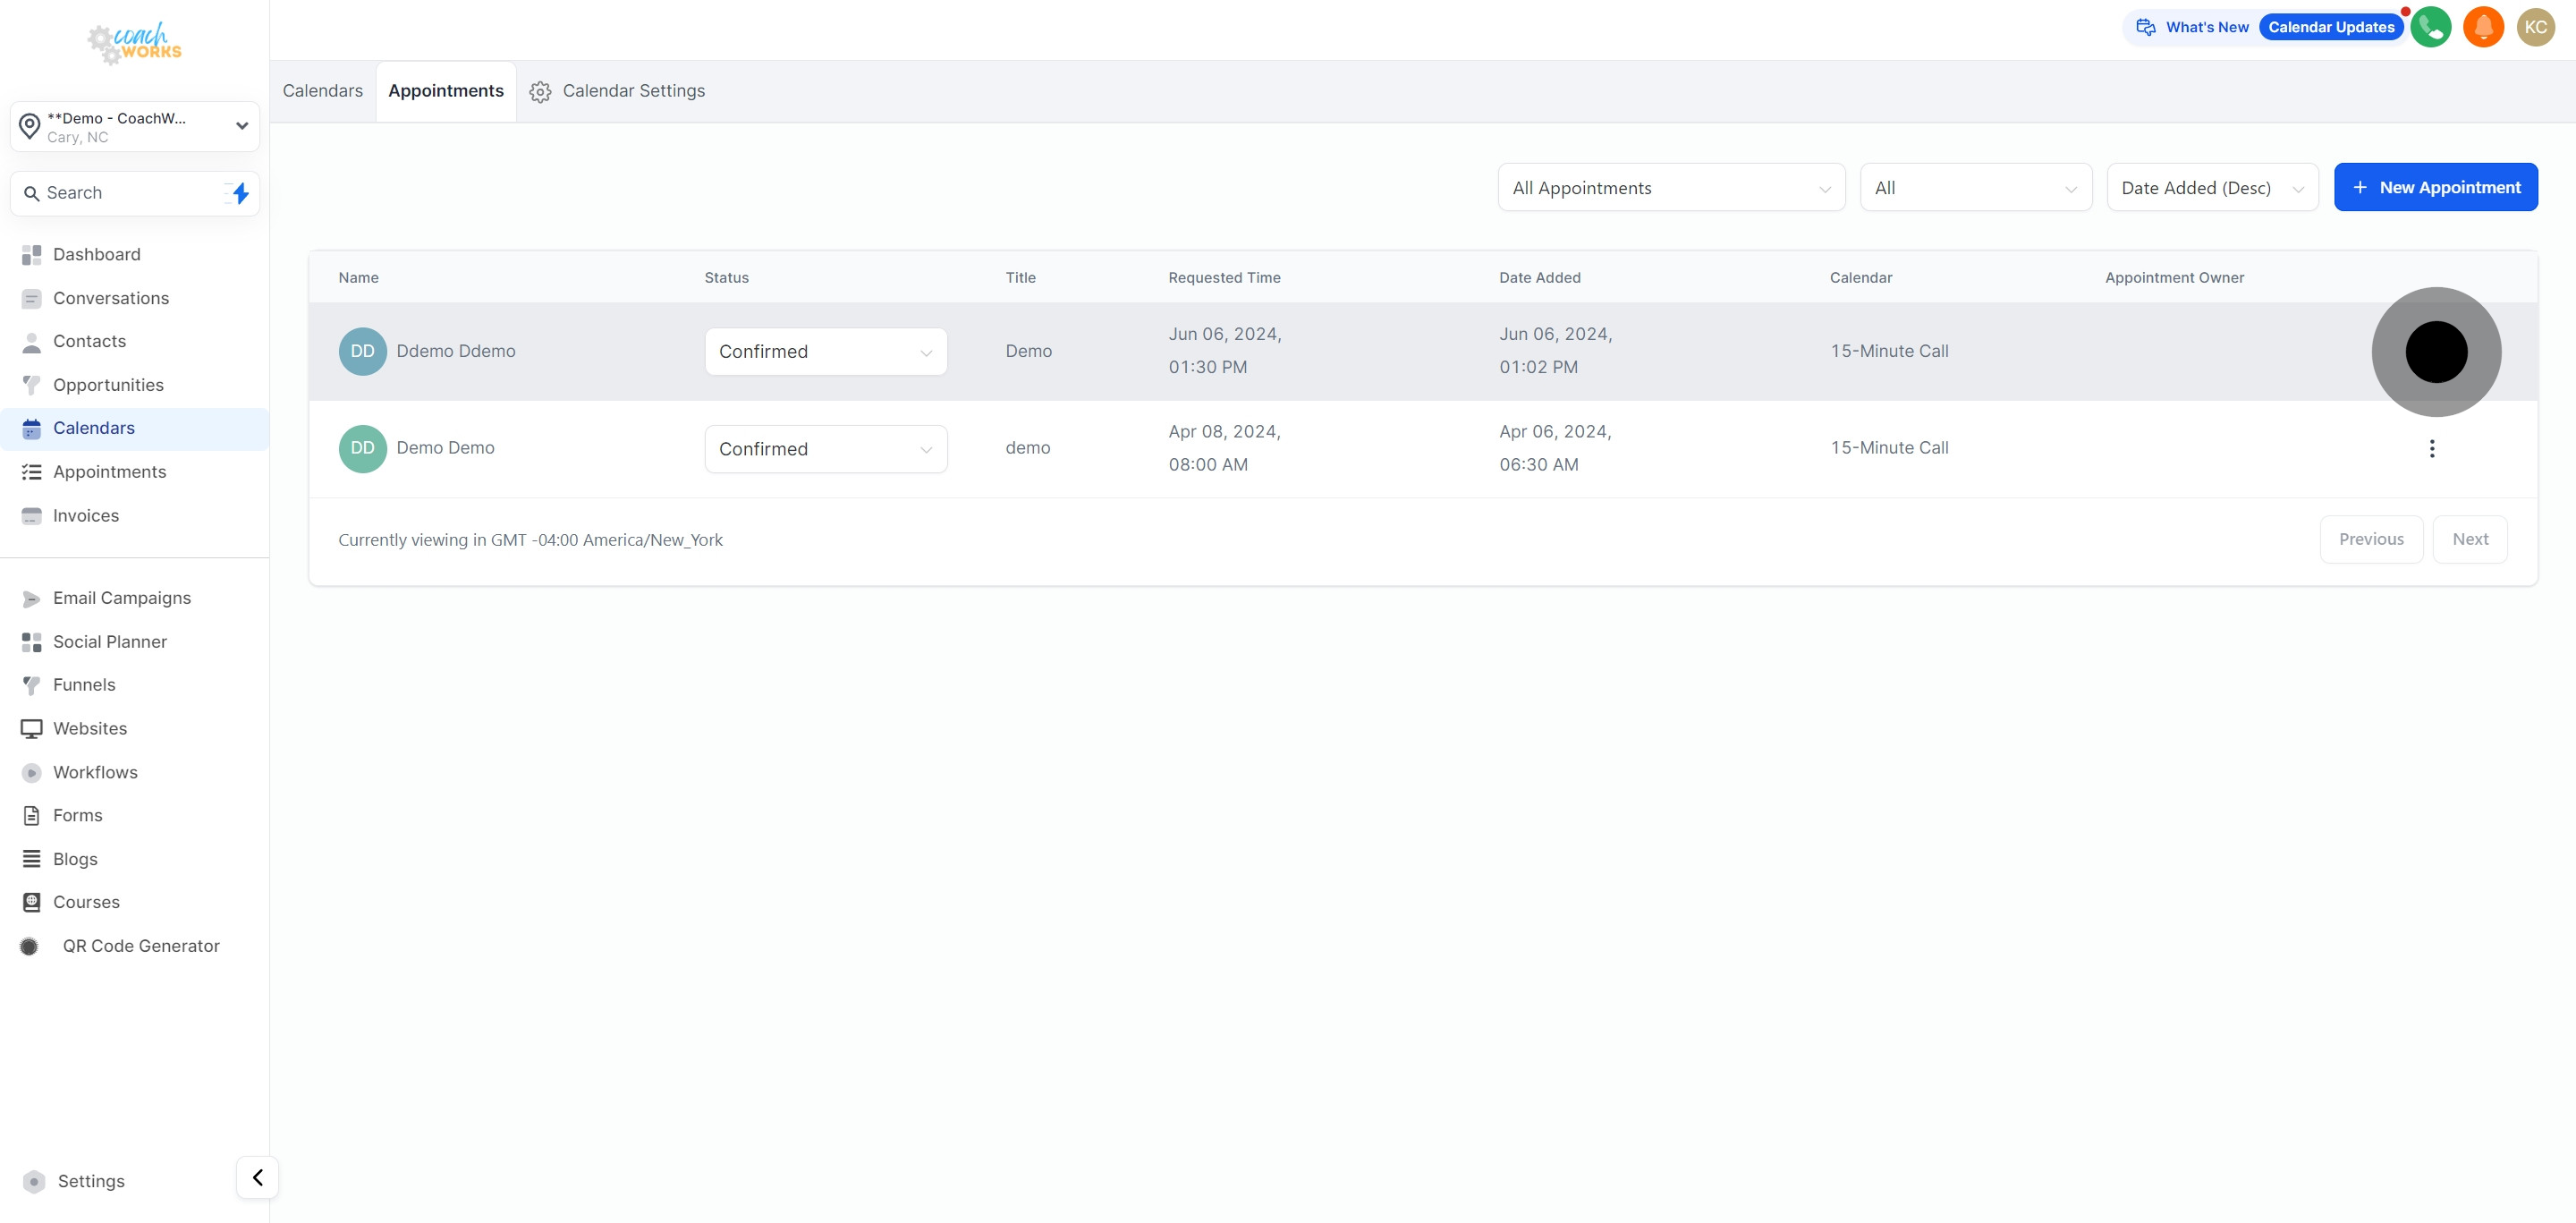
Task: Click the green phone dialer icon
Action: [x=2430, y=27]
